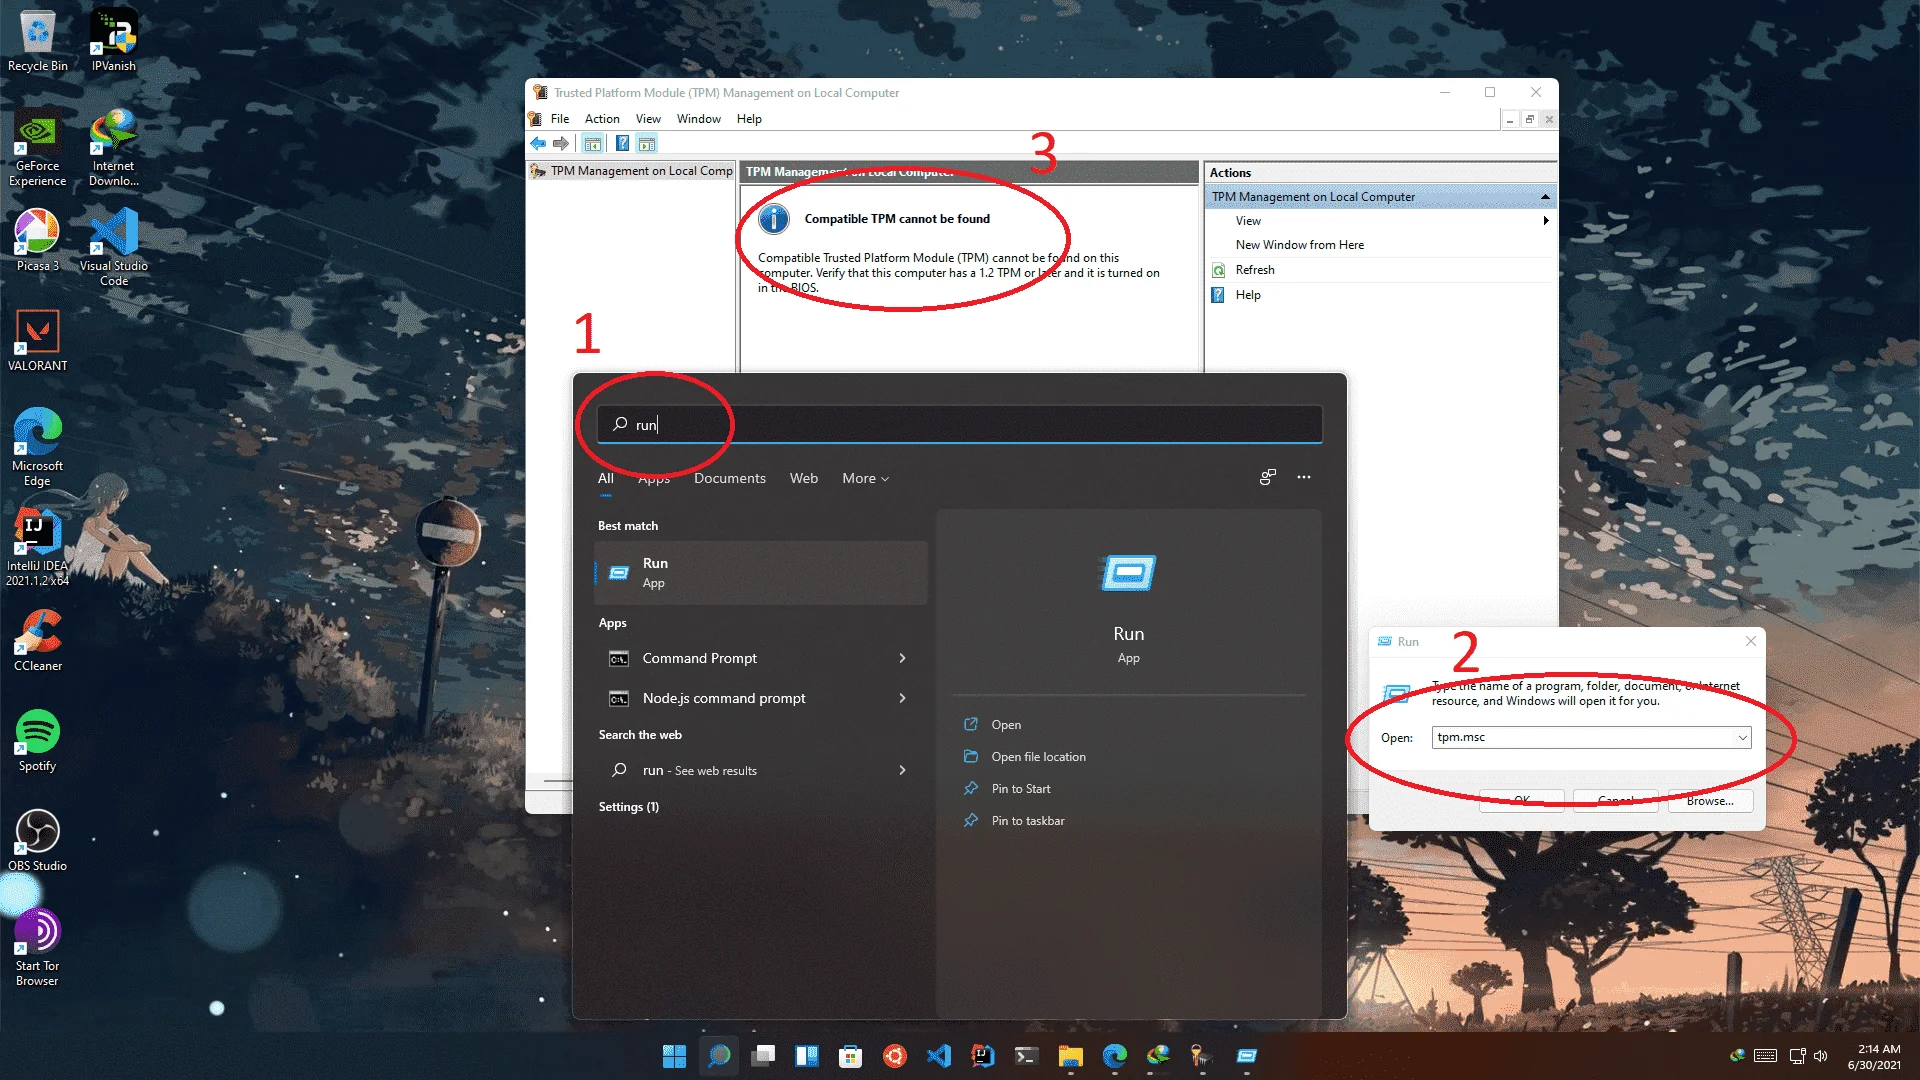
Task: Click Pin to Start for Run app
Action: pyautogui.click(x=1021, y=789)
